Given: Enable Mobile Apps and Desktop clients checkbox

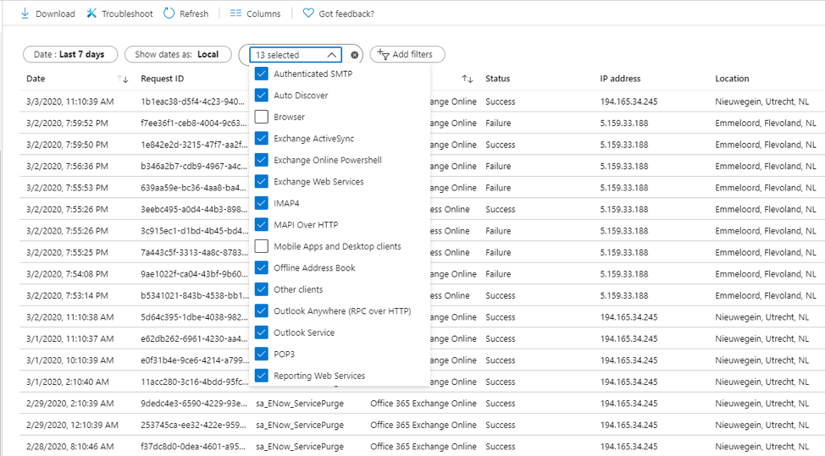Looking at the screenshot, I should click(x=261, y=246).
